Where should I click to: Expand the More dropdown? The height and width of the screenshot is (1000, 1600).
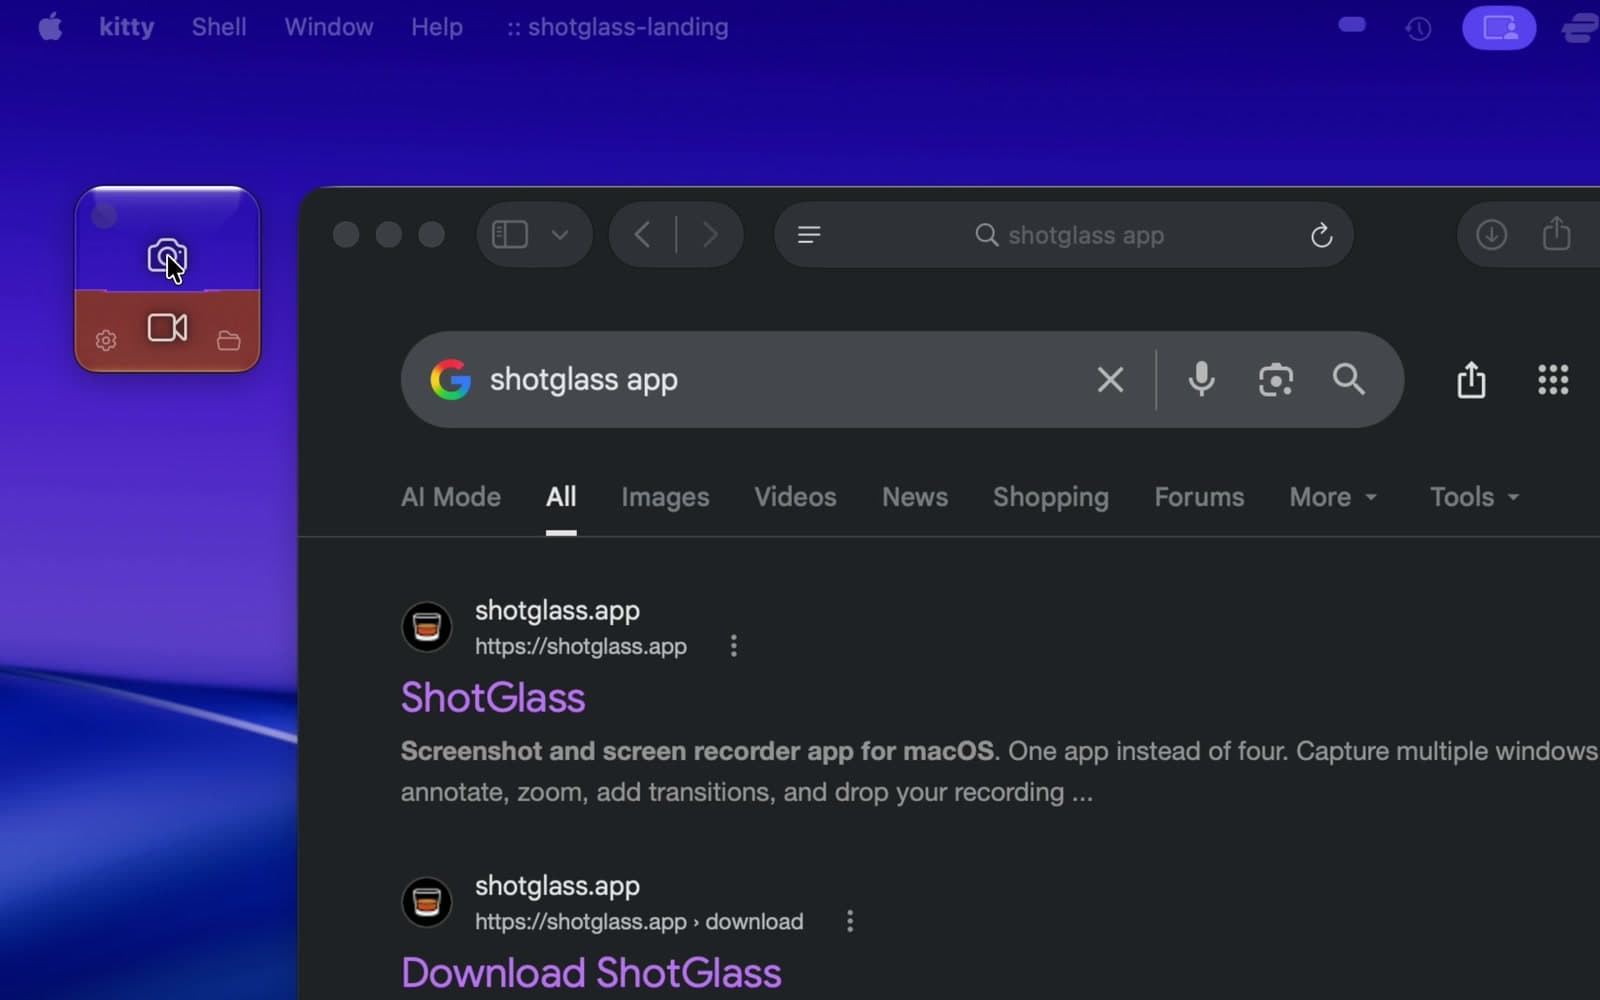click(1333, 497)
